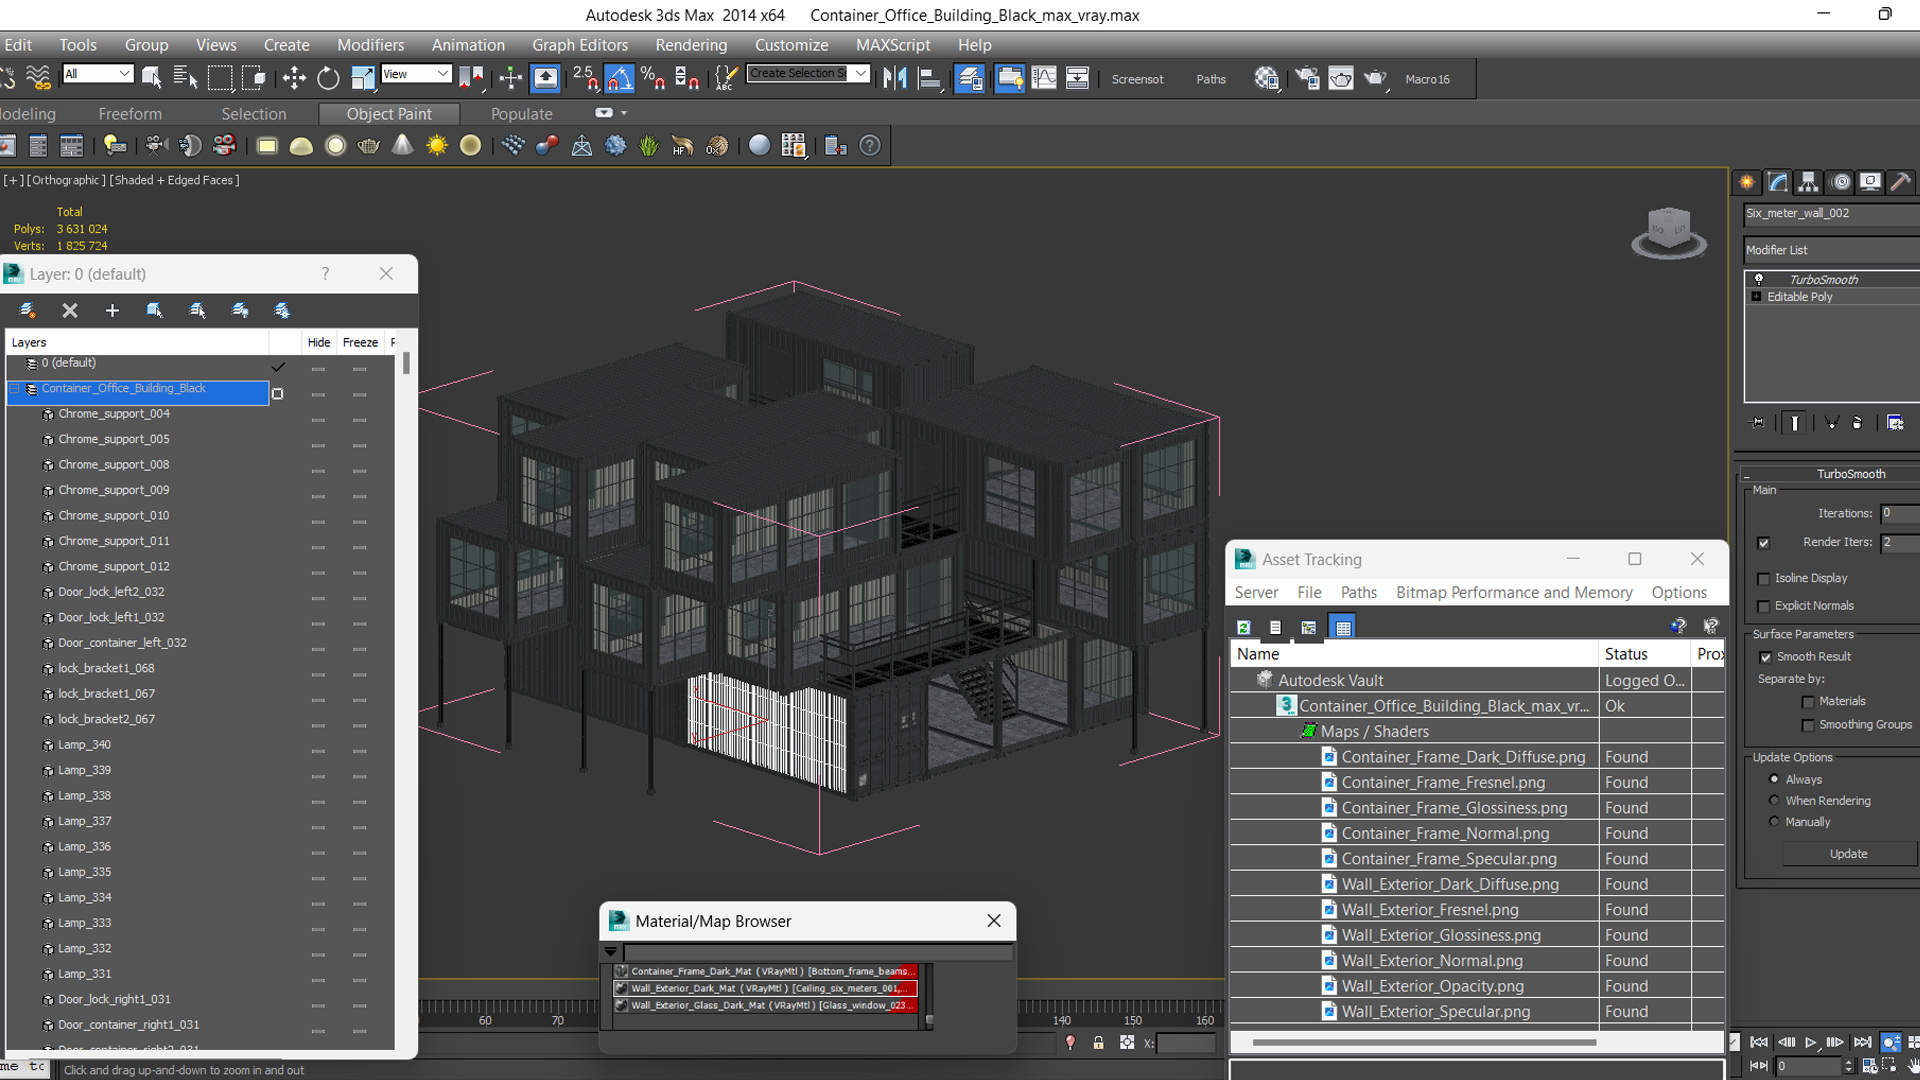This screenshot has height=1080, width=1920.
Task: Expand ribbon options dropdown arrow after Populate
Action: coord(624,113)
